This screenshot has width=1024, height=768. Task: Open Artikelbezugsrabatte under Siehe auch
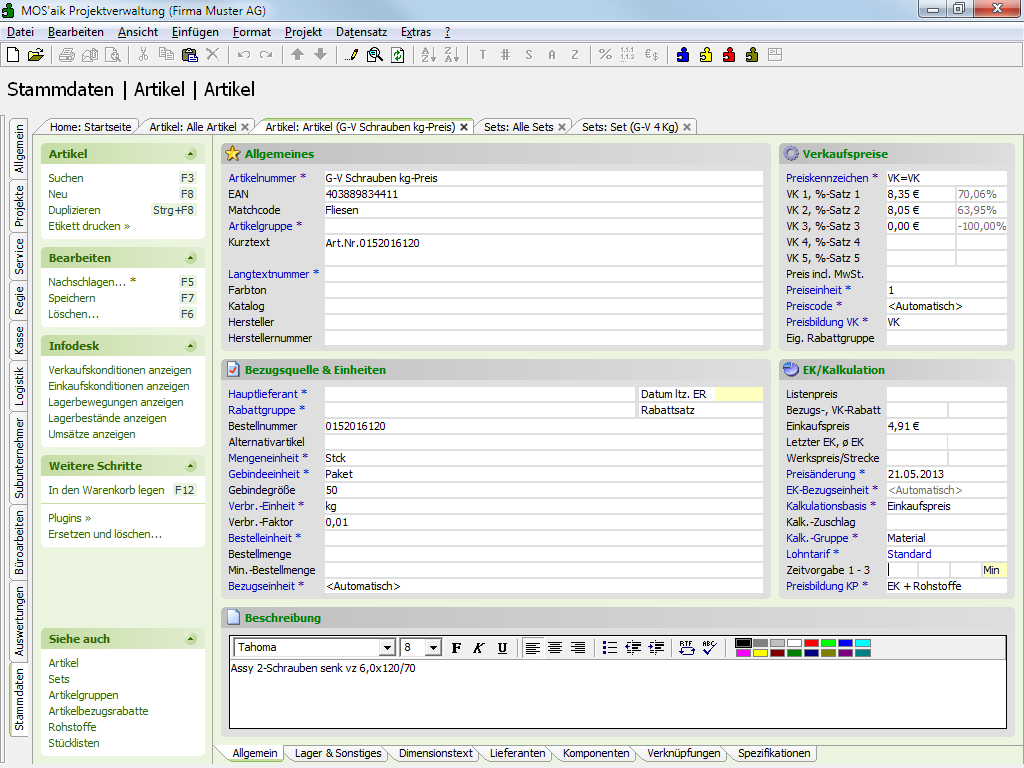[98, 711]
